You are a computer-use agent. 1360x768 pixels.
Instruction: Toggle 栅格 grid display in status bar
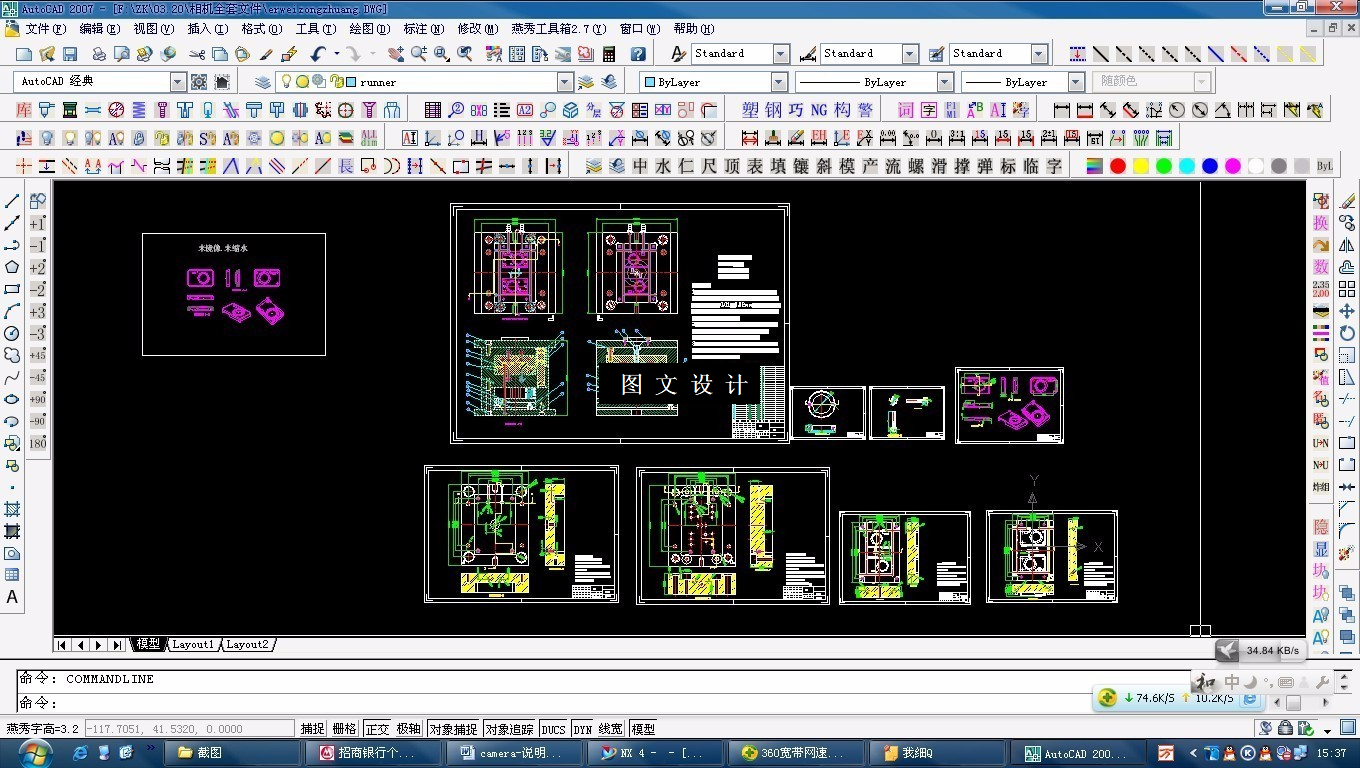coord(344,729)
